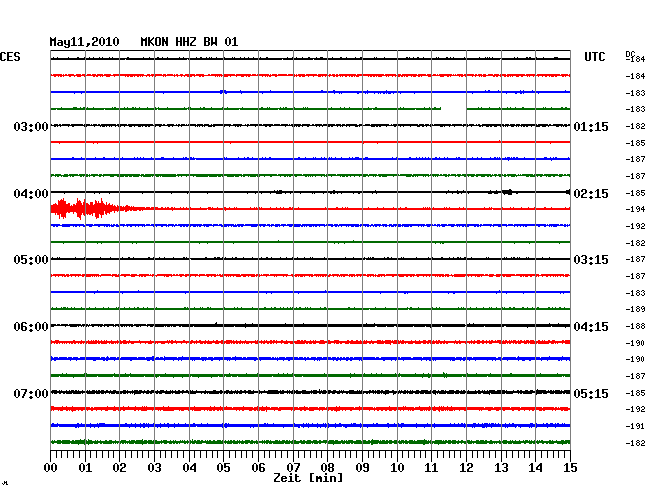Click the 04 minute tick label

[189, 468]
